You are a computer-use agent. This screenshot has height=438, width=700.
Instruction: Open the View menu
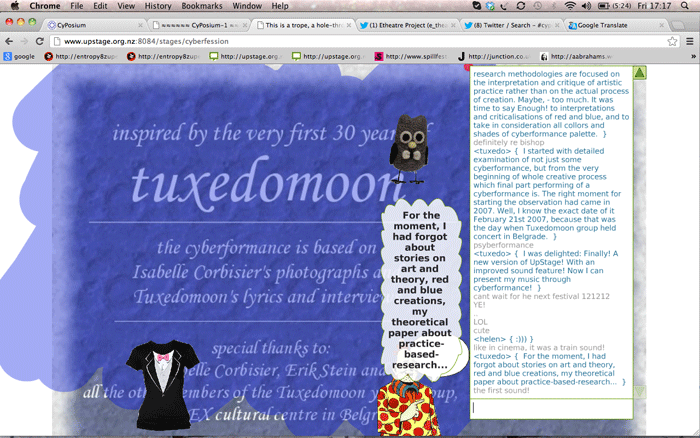126,6
